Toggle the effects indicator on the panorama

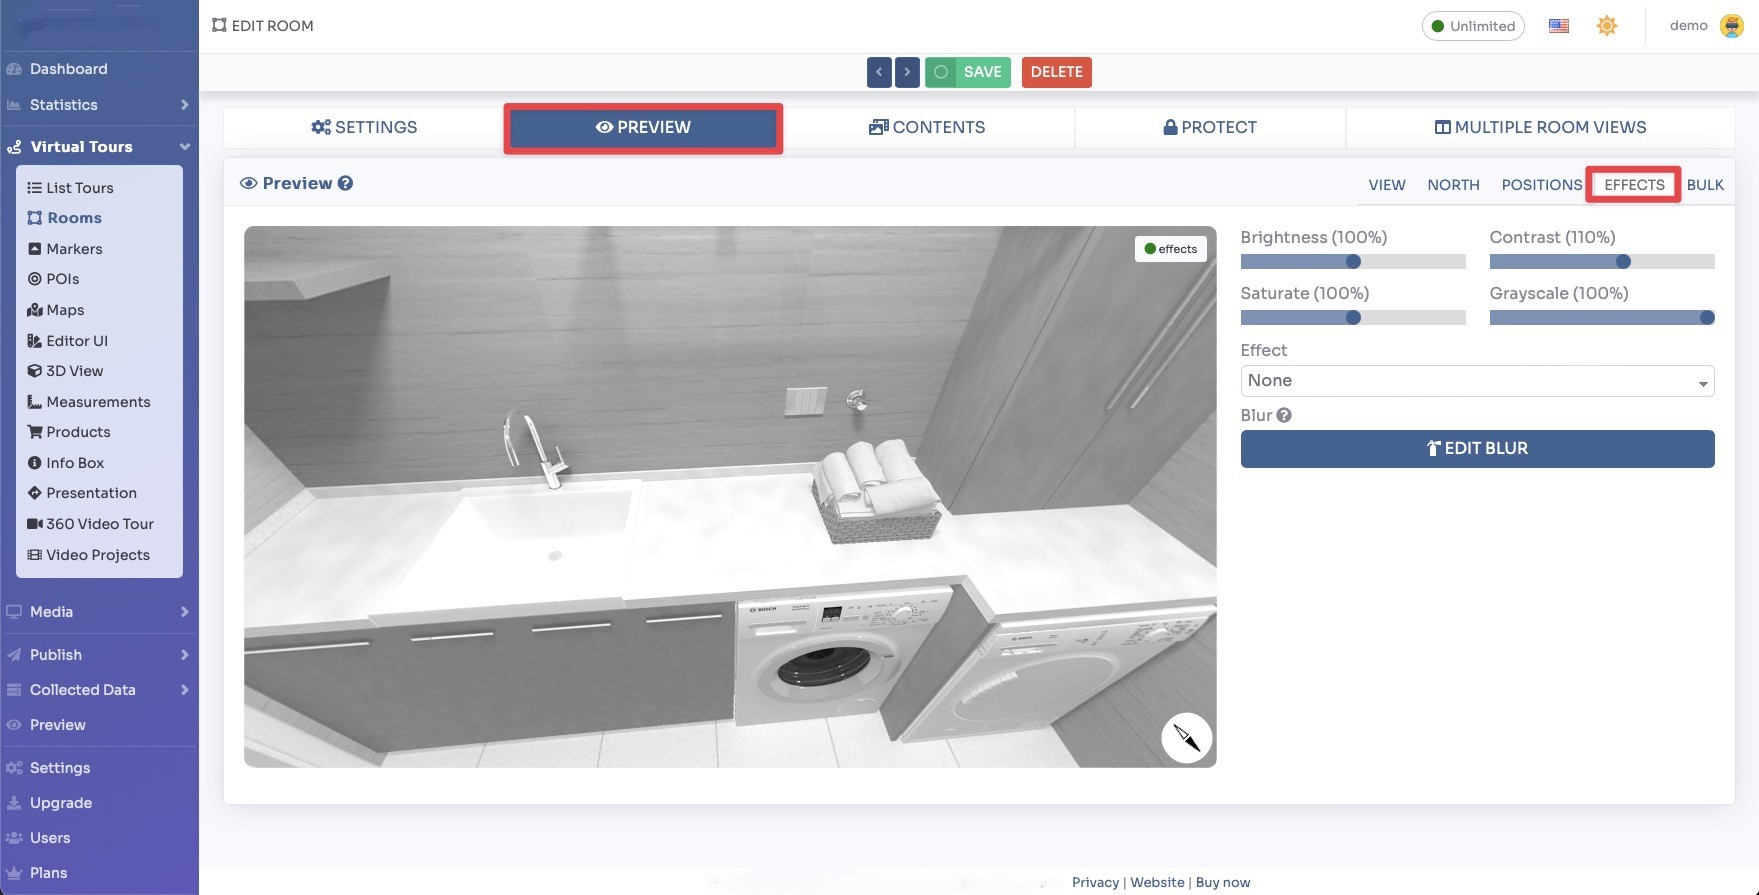[1170, 249]
